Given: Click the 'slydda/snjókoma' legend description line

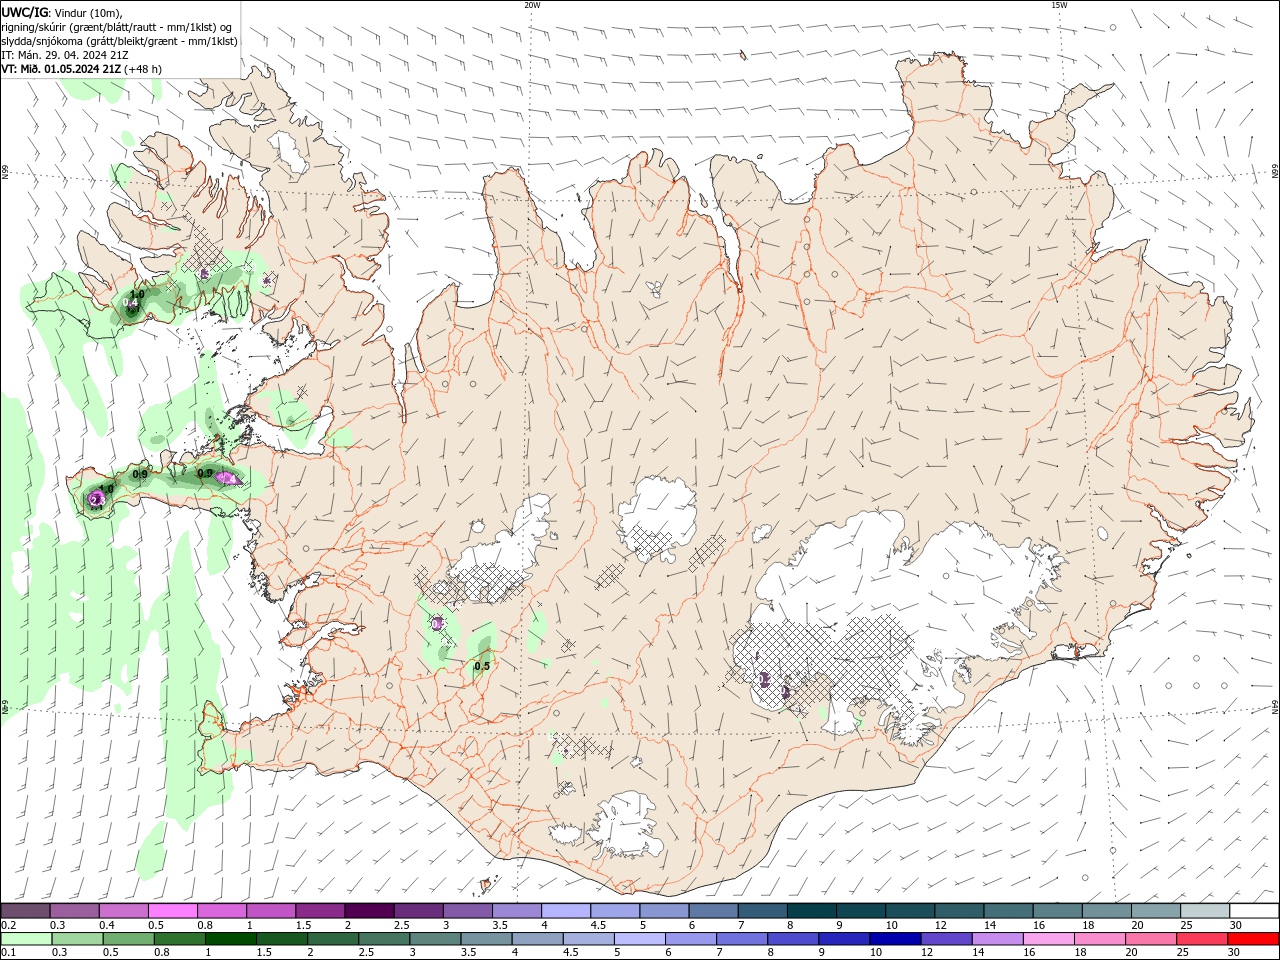Looking at the screenshot, I should tap(119, 40).
